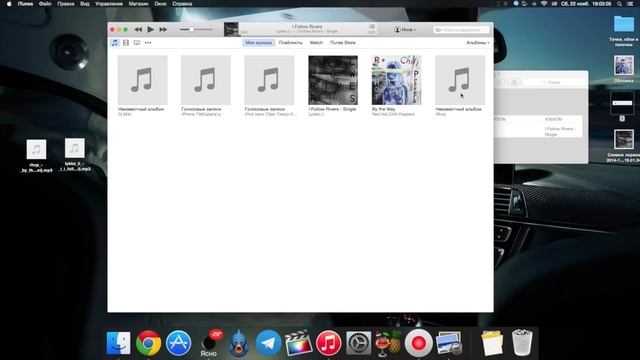Select the Моя музыка tab
Screen dimensions: 640x360
click(258, 42)
